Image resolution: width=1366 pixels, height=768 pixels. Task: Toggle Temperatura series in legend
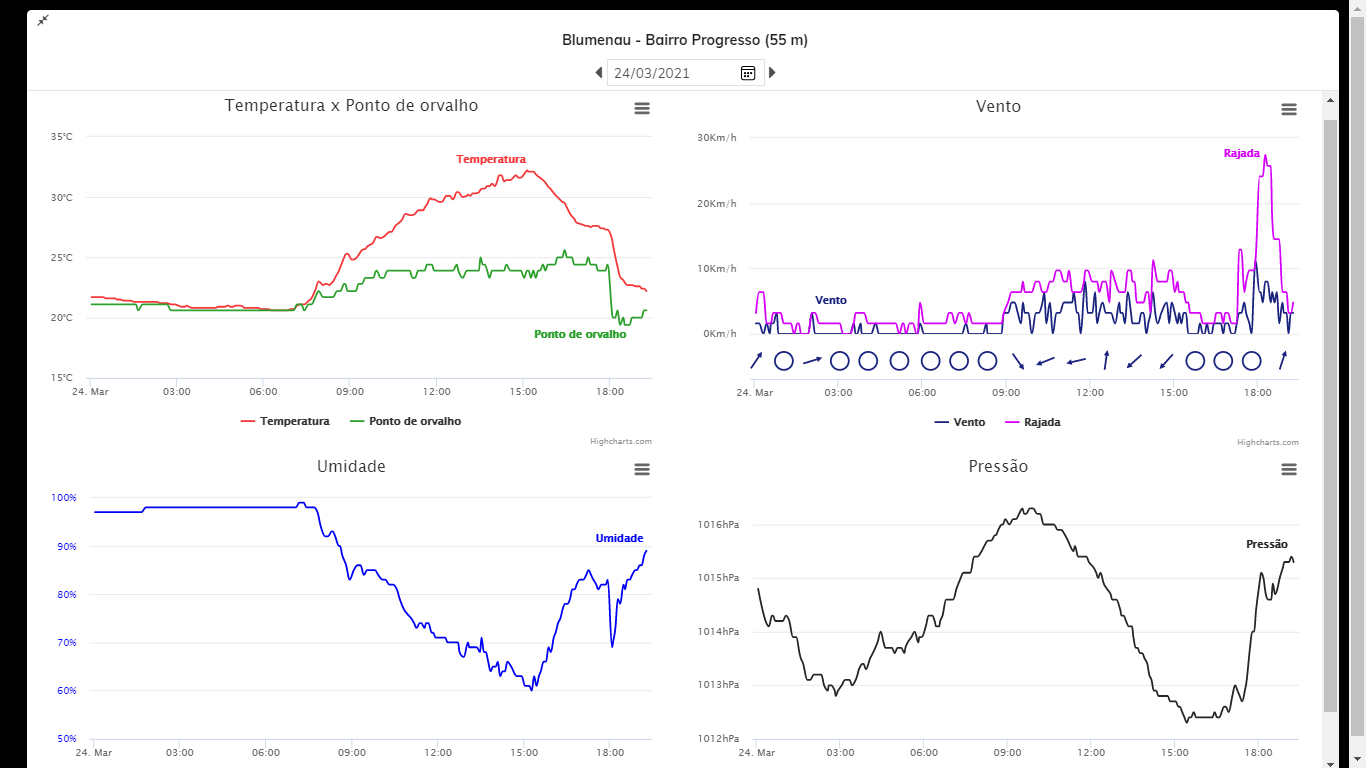[285, 421]
